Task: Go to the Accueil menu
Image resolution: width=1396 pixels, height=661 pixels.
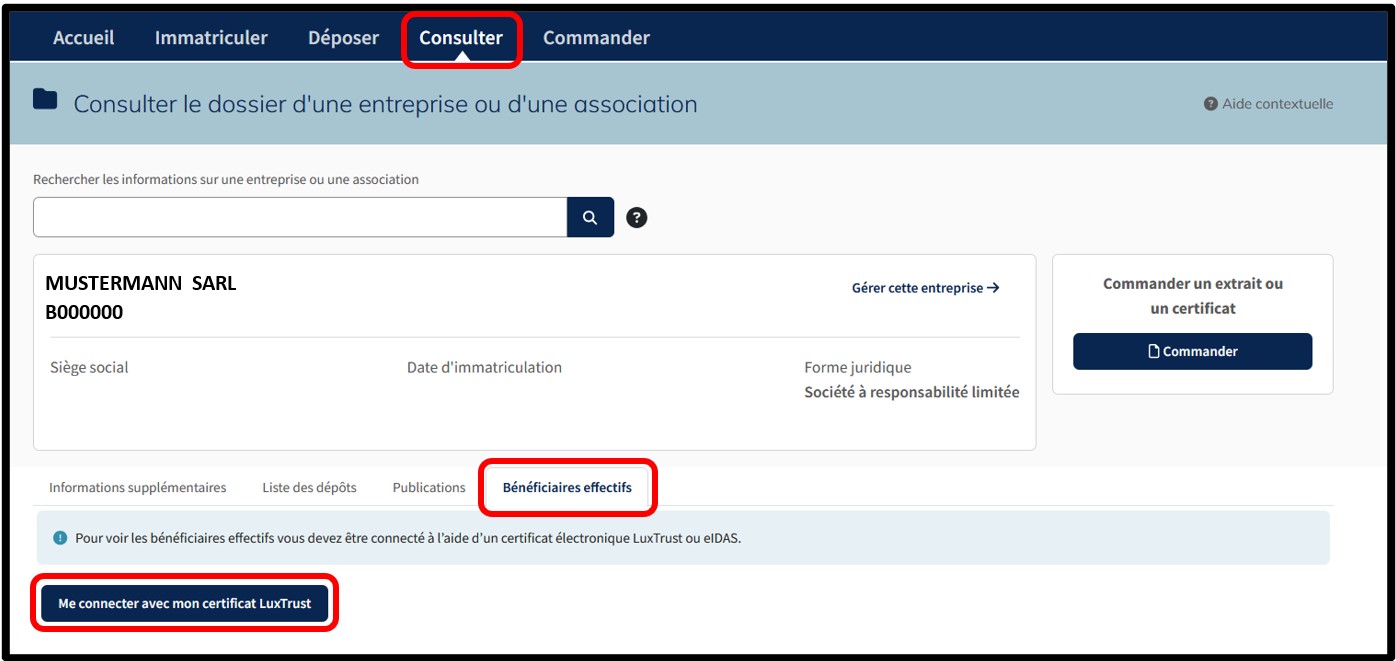Action: coord(83,38)
